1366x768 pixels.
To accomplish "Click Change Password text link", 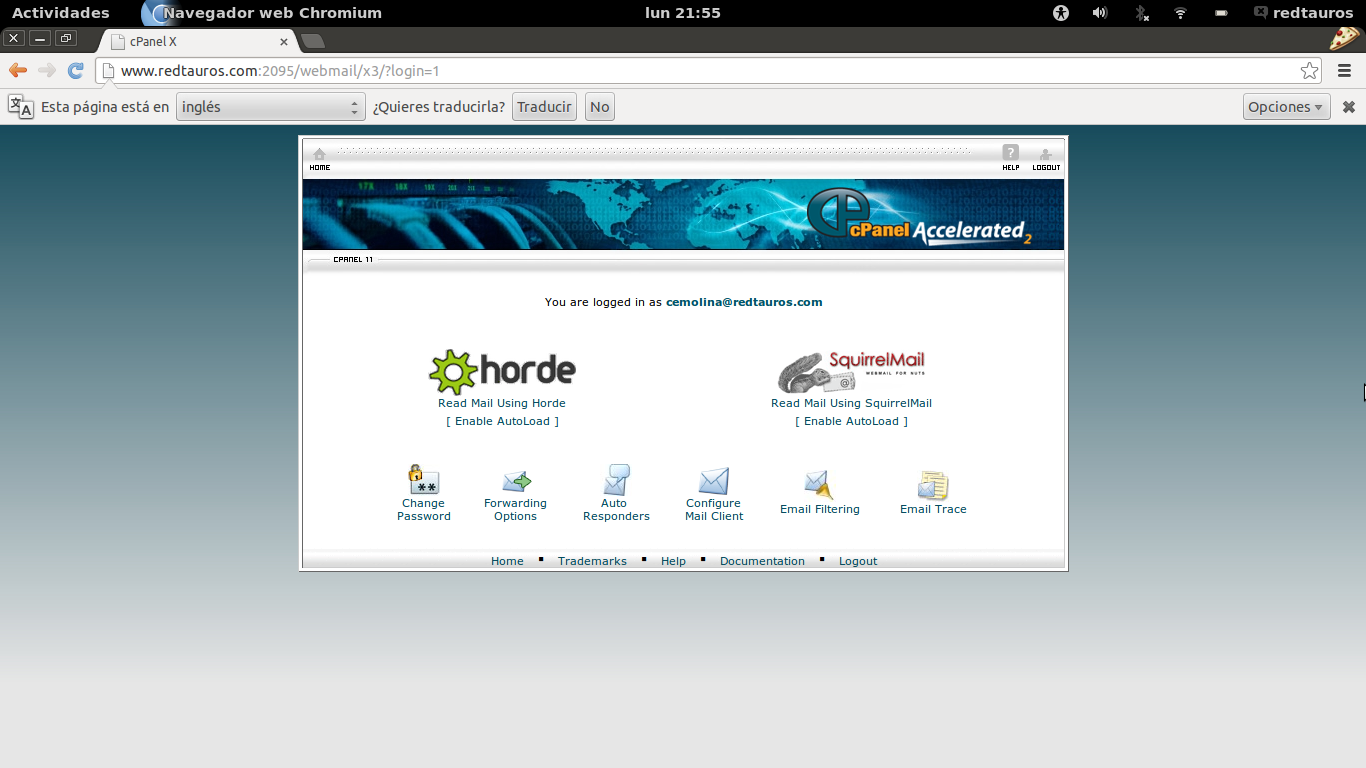I will [424, 510].
